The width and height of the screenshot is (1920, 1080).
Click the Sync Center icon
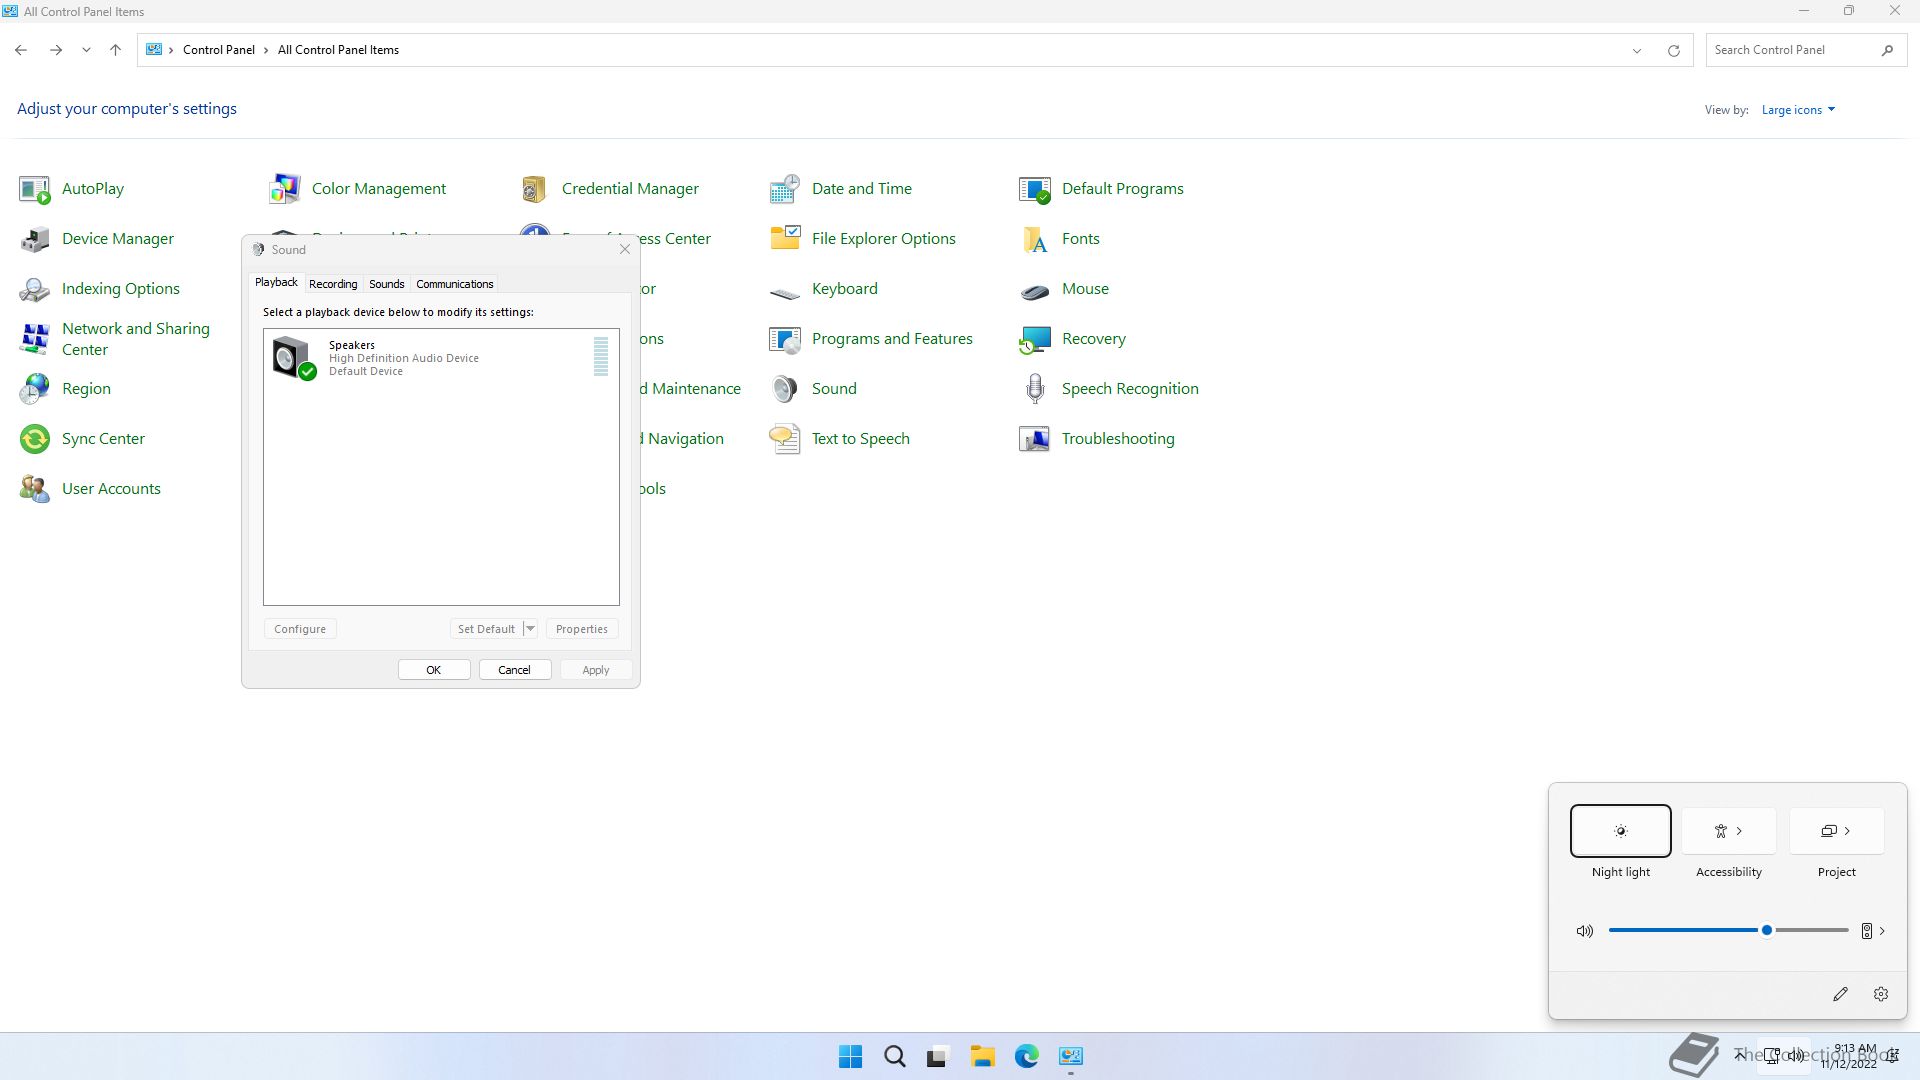tap(35, 439)
